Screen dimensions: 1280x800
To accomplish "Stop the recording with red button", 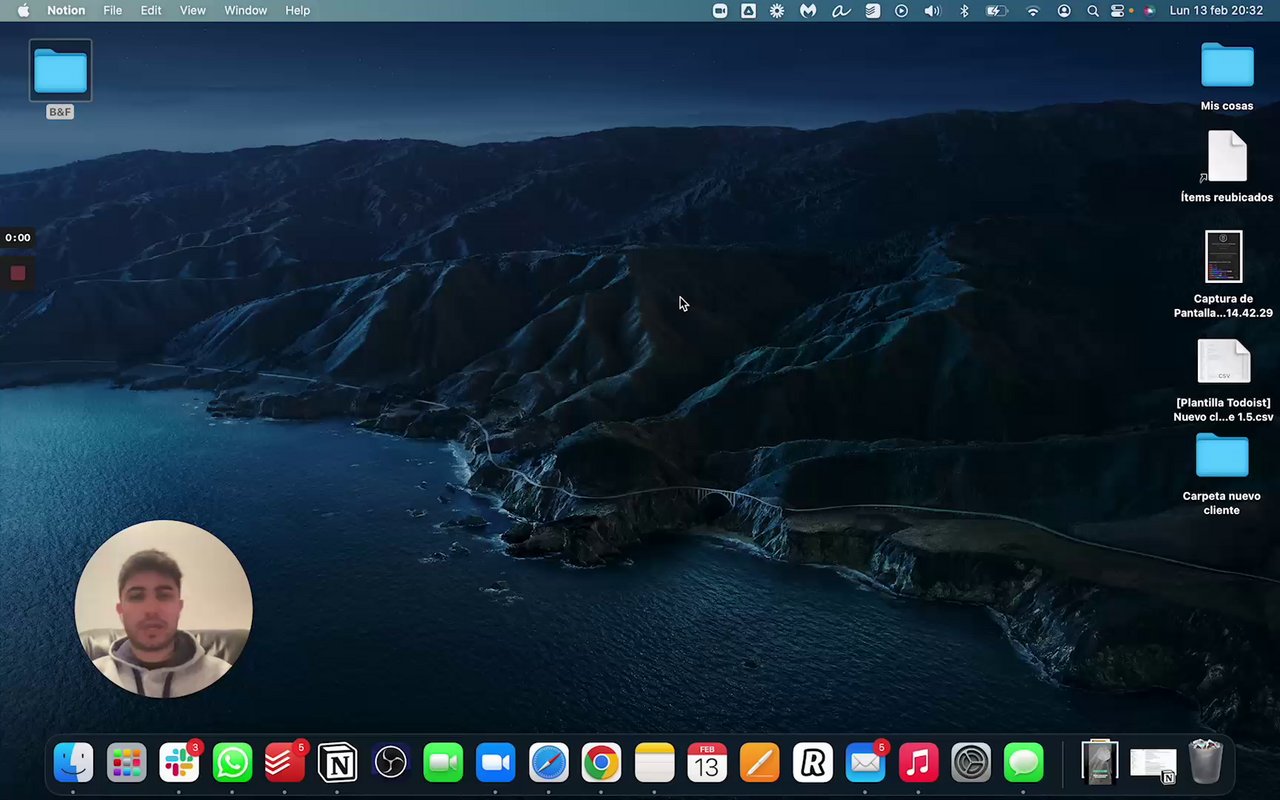I will pos(18,273).
